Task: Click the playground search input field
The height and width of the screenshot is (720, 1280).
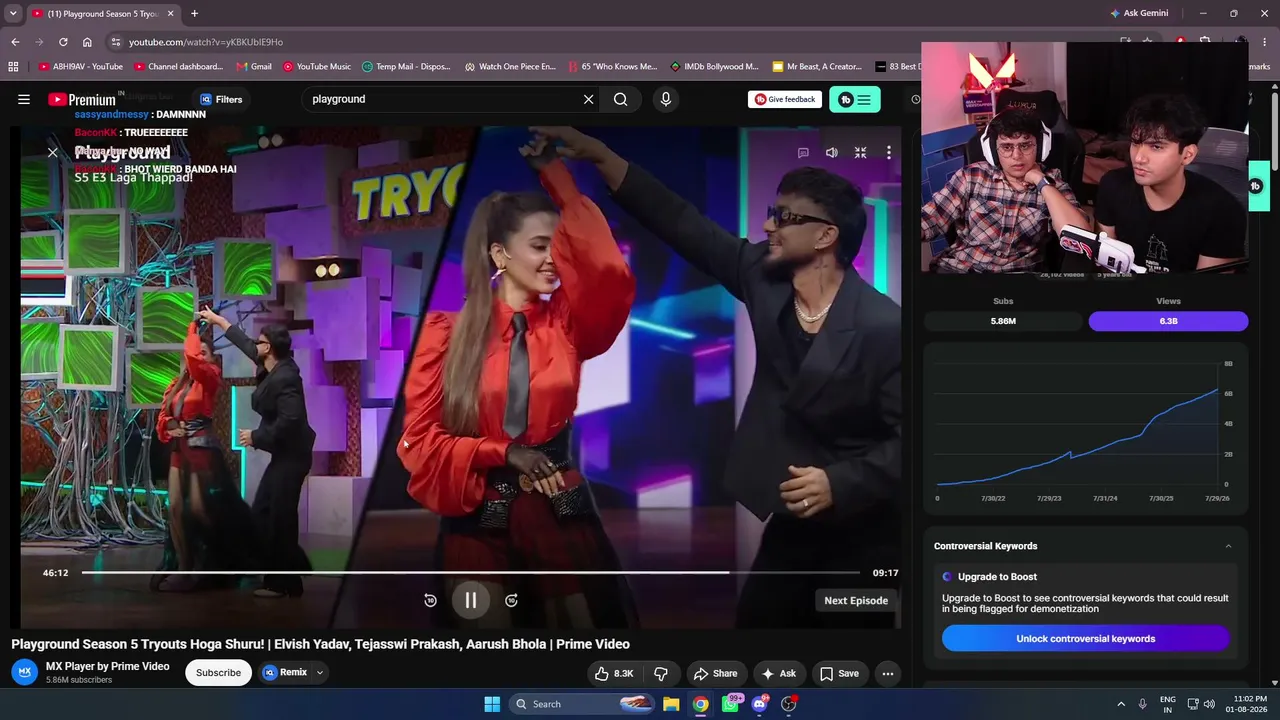Action: (x=445, y=99)
